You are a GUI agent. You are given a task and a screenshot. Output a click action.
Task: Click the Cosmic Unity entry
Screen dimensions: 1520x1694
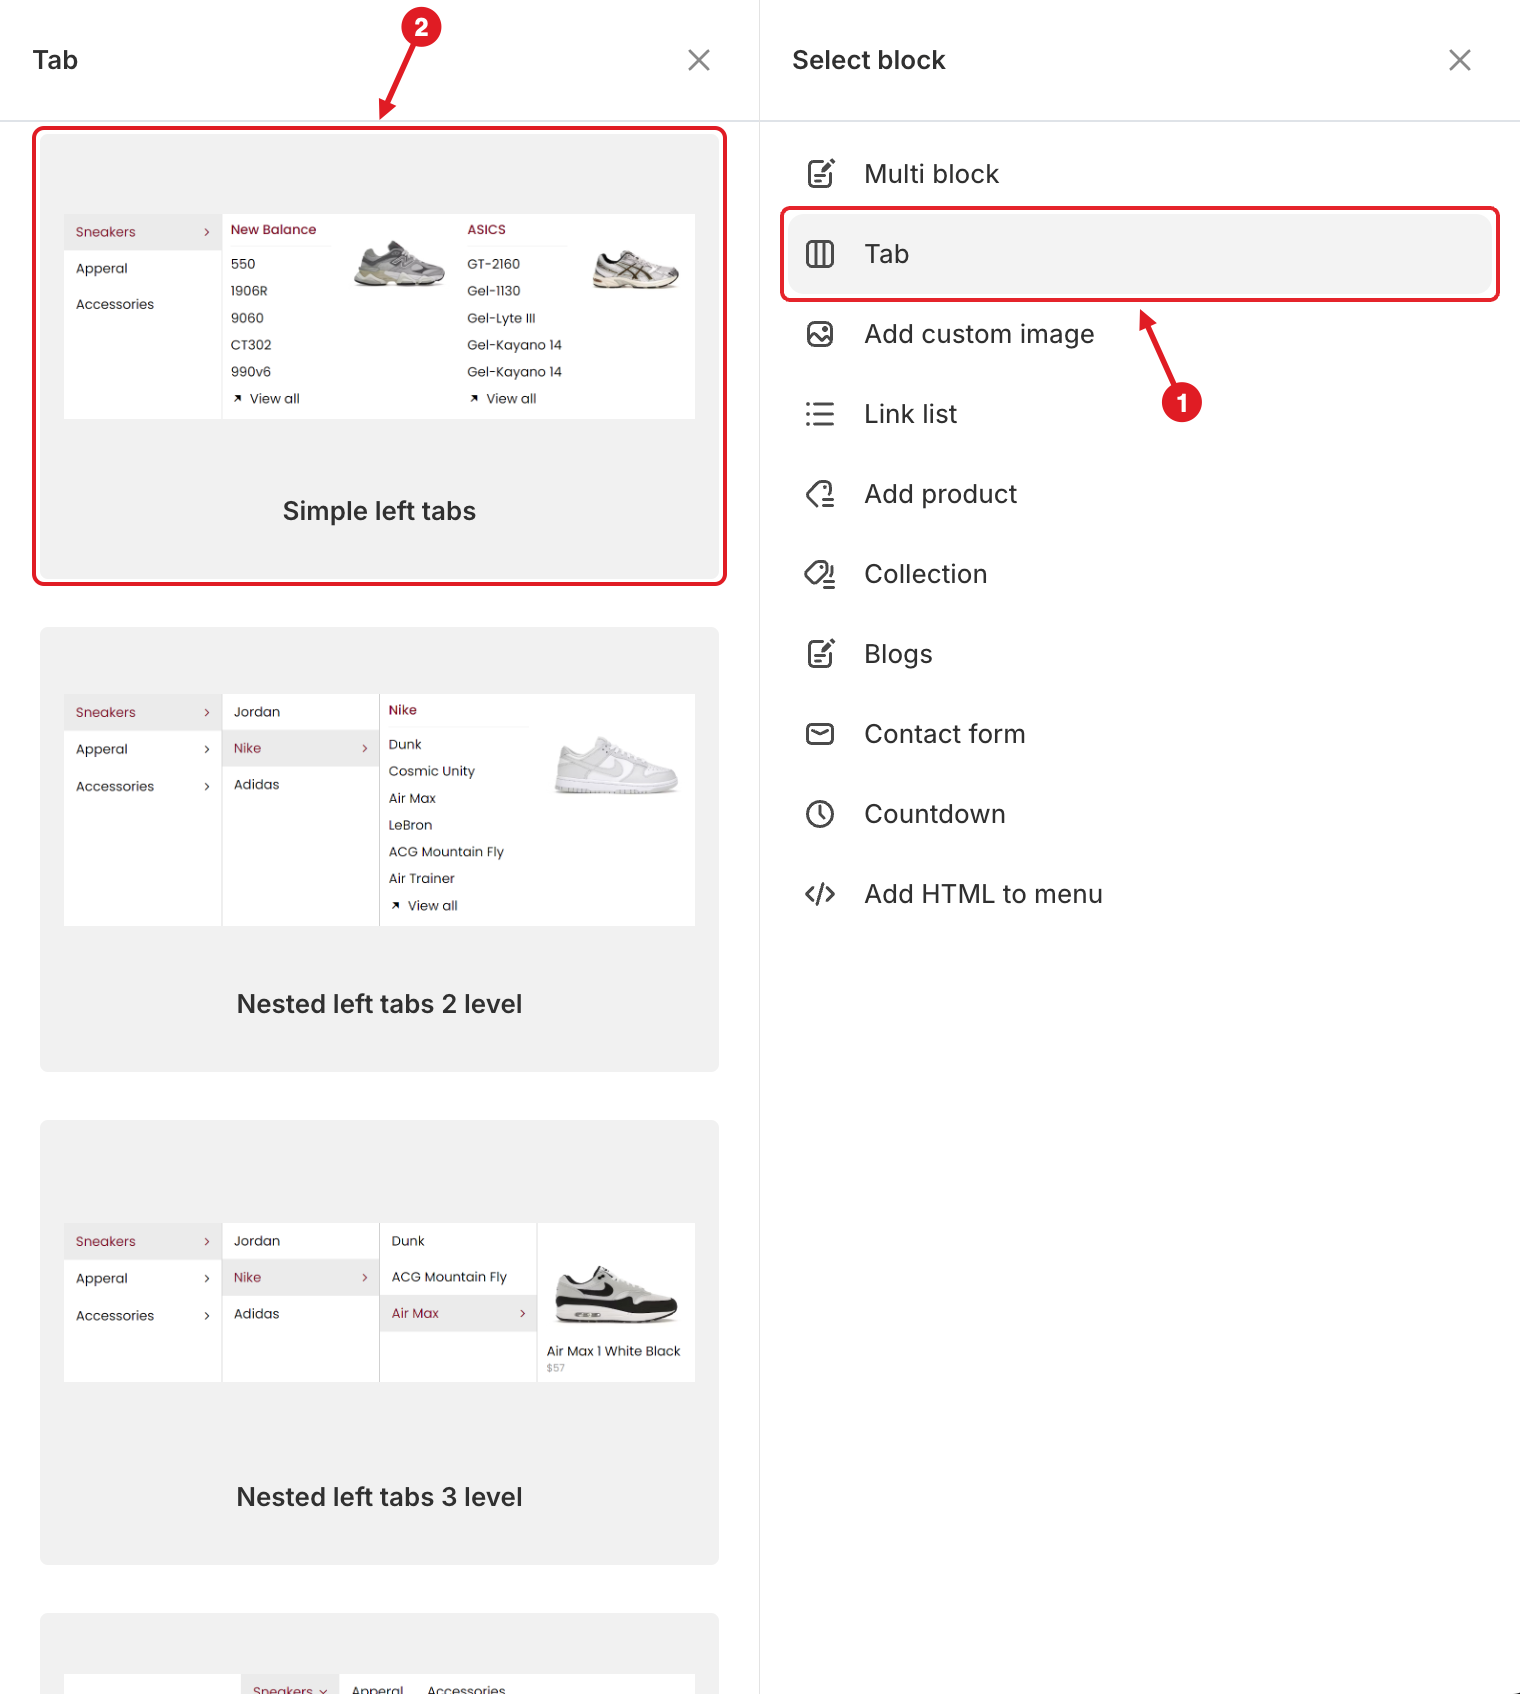click(432, 771)
